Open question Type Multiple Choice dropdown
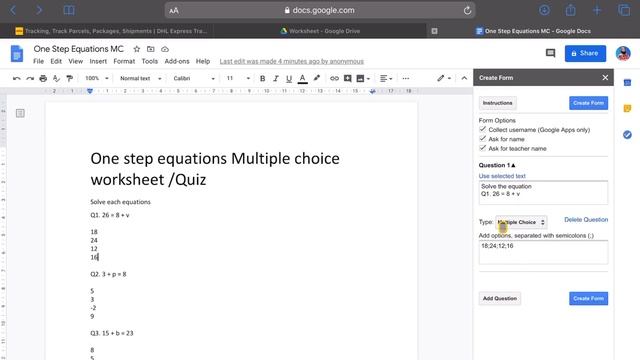The height and width of the screenshot is (360, 640). coord(521,222)
